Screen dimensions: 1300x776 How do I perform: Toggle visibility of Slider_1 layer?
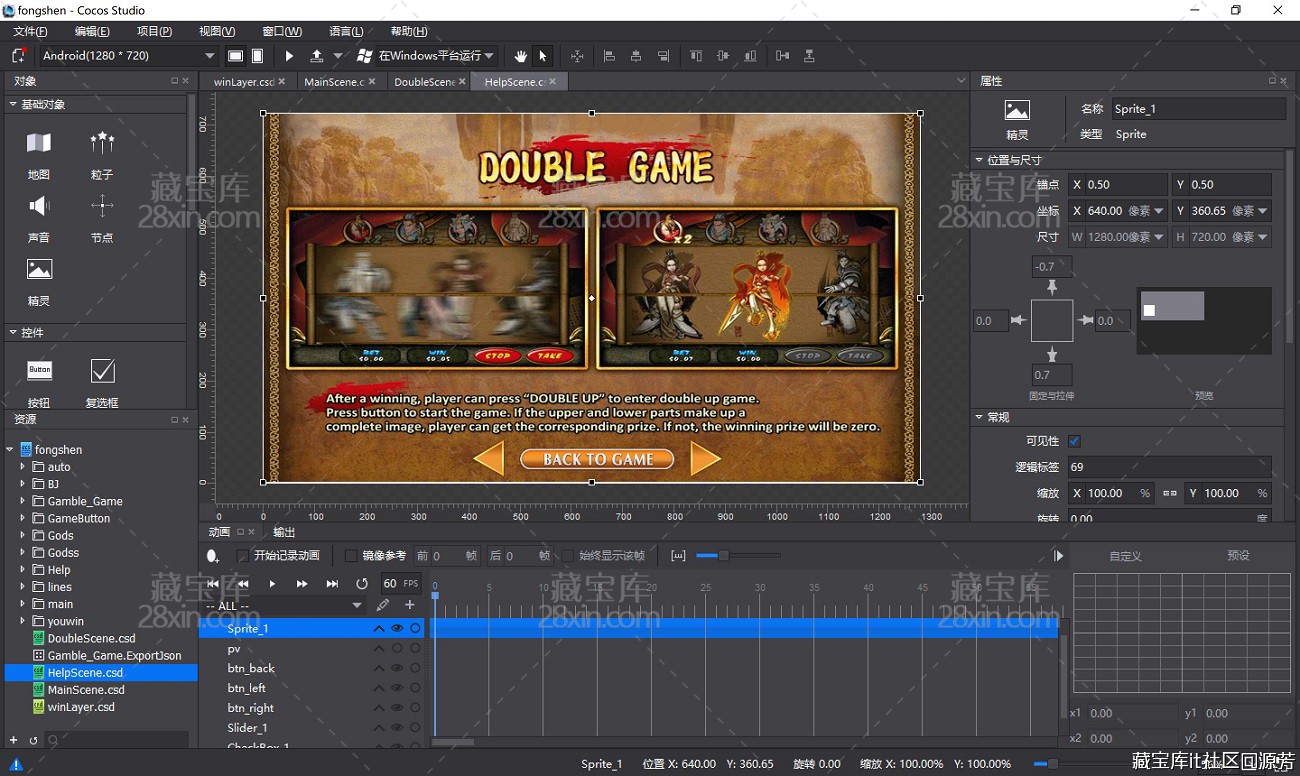pyautogui.click(x=397, y=728)
